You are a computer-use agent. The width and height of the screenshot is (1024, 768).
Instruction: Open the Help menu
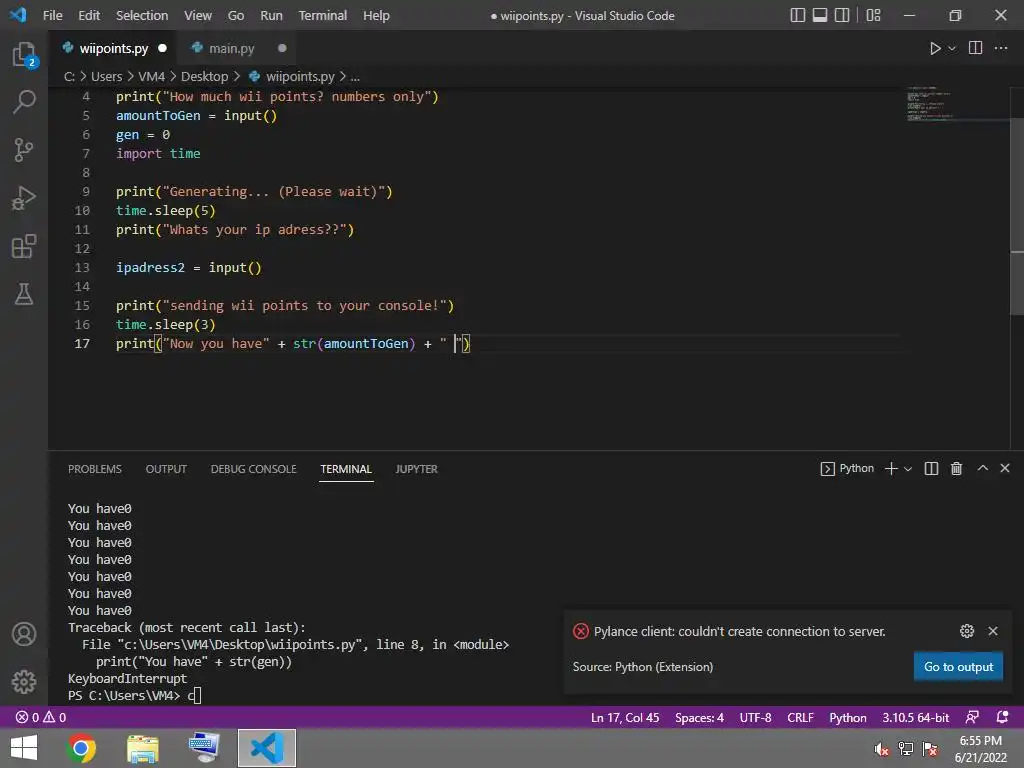[x=376, y=15]
